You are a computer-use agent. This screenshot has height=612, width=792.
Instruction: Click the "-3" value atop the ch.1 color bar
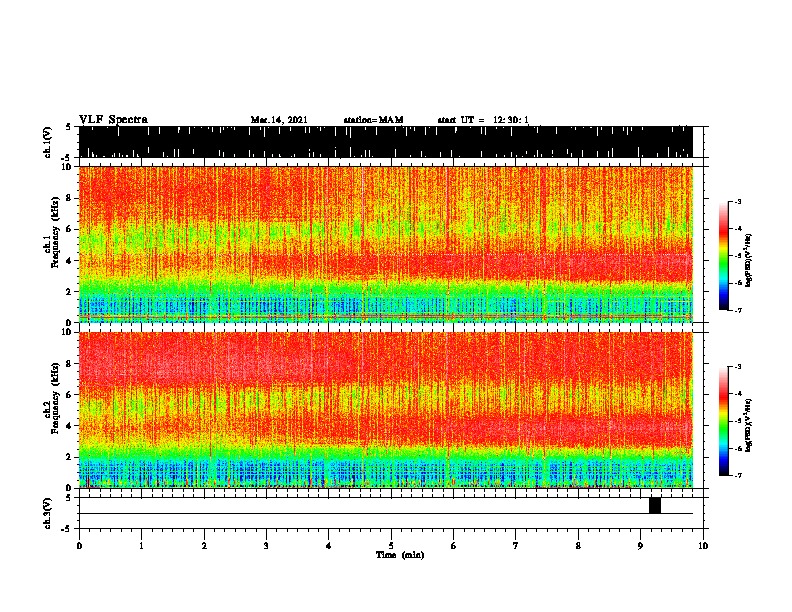click(737, 202)
